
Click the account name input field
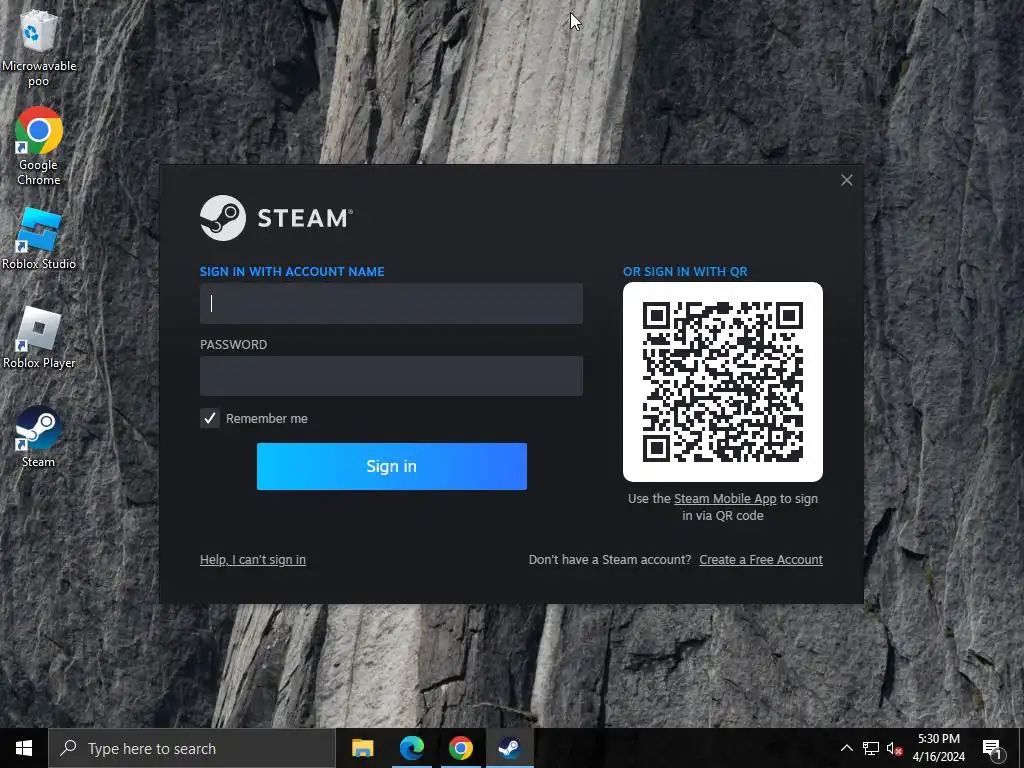click(391, 304)
